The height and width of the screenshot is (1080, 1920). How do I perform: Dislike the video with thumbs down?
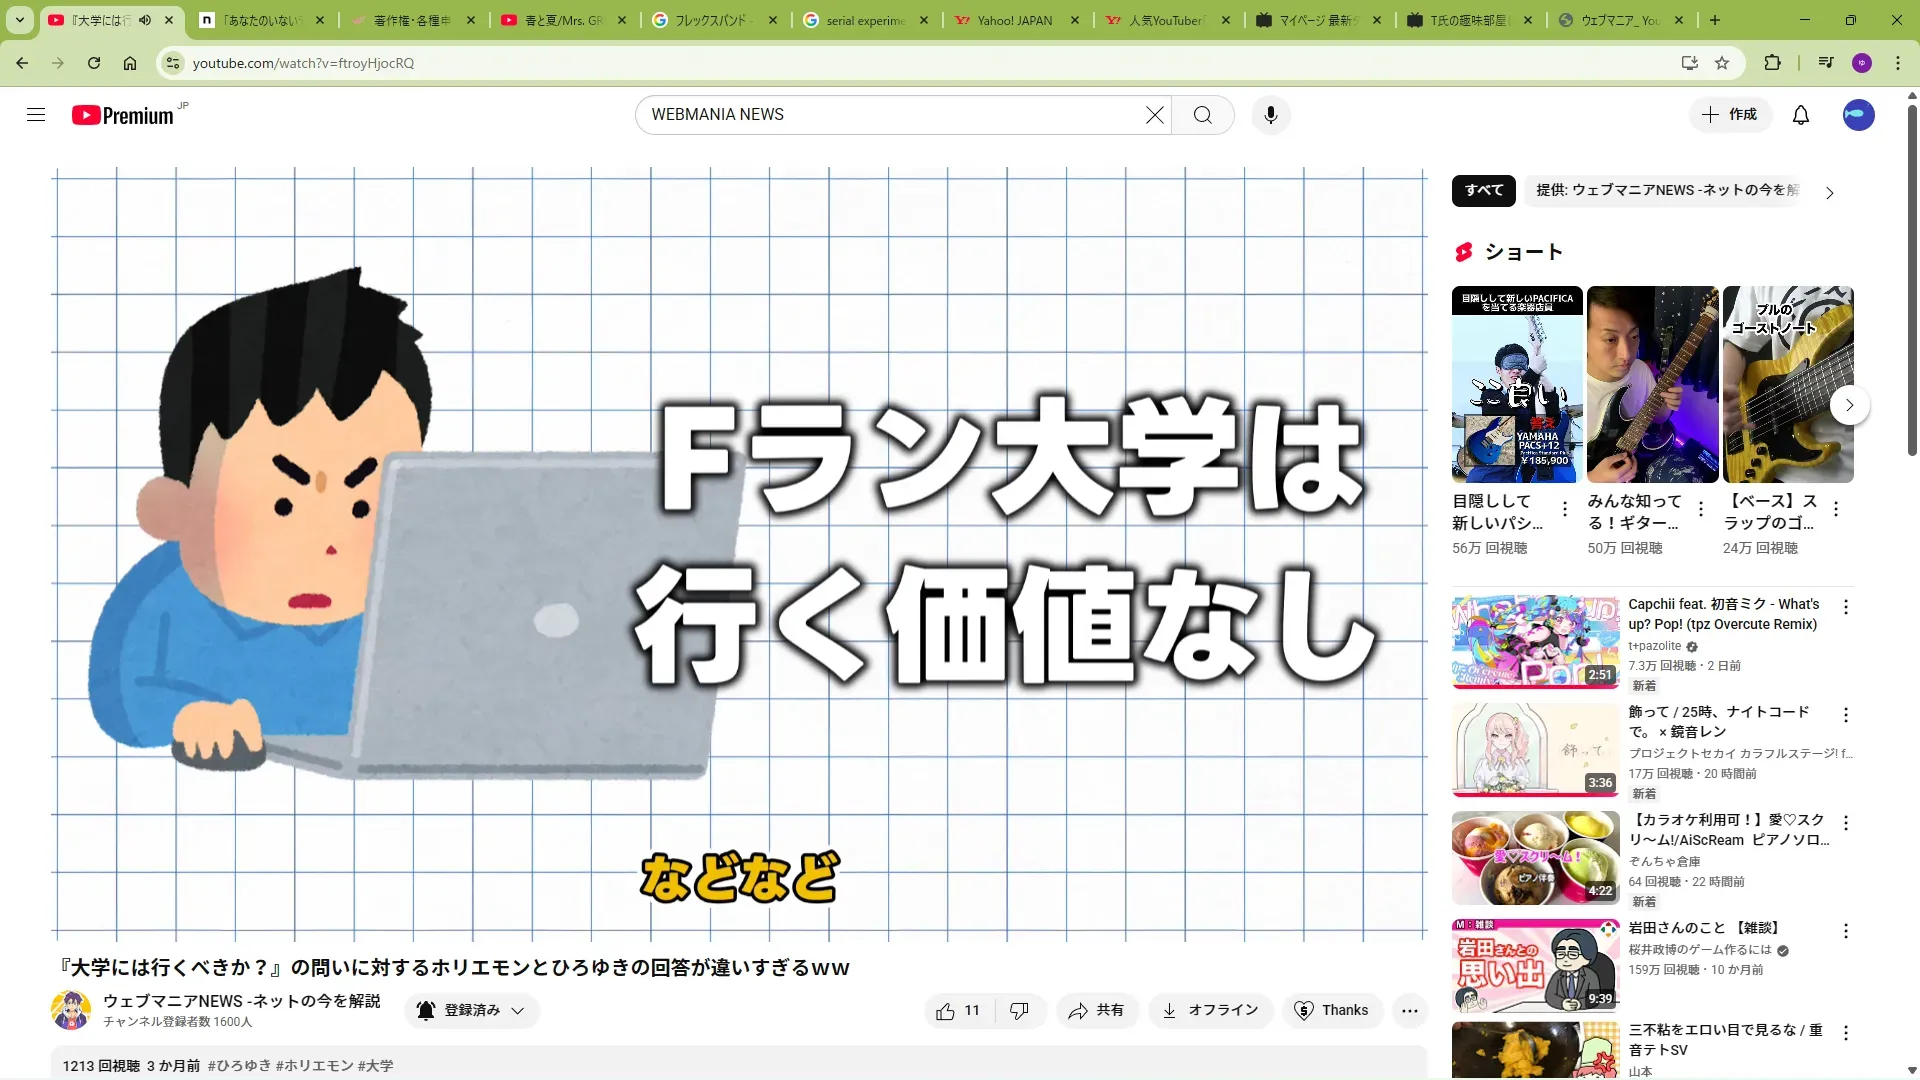[1019, 1011]
